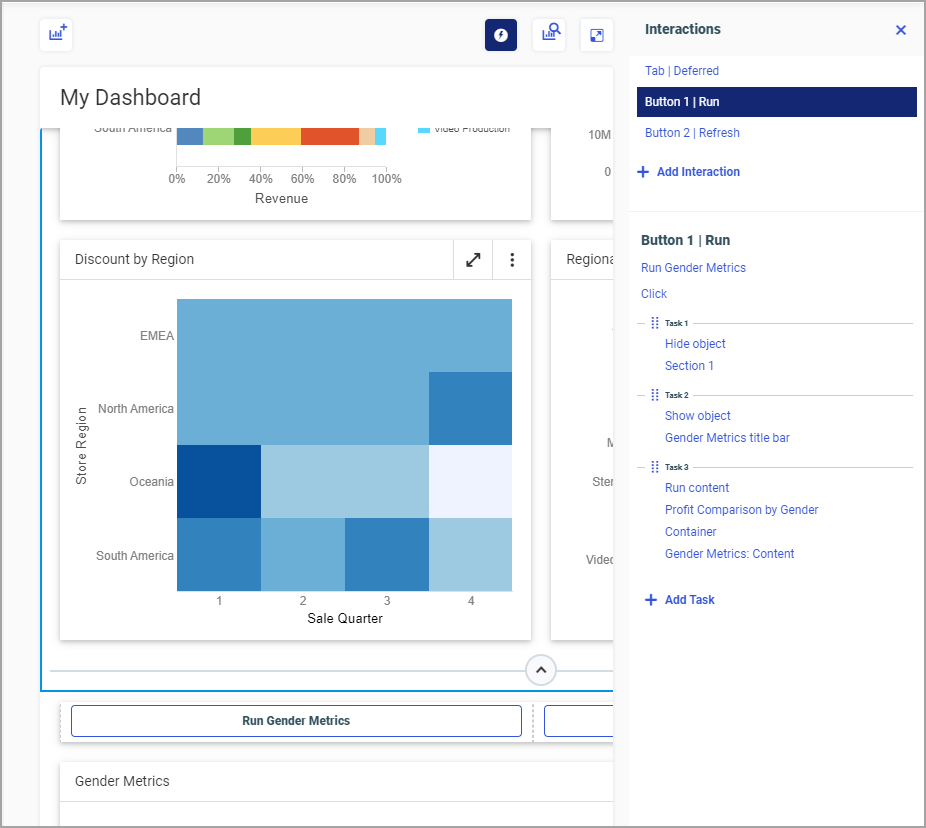Click the add chart icon at top left

point(56,35)
